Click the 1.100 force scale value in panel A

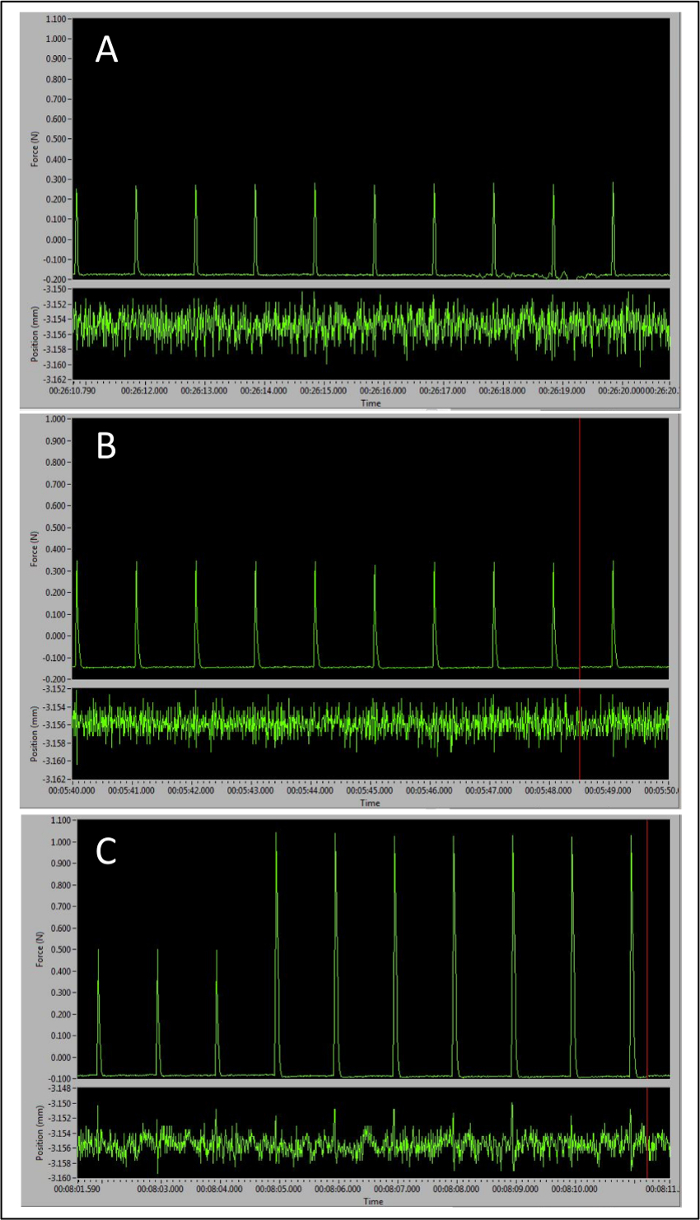pos(56,19)
